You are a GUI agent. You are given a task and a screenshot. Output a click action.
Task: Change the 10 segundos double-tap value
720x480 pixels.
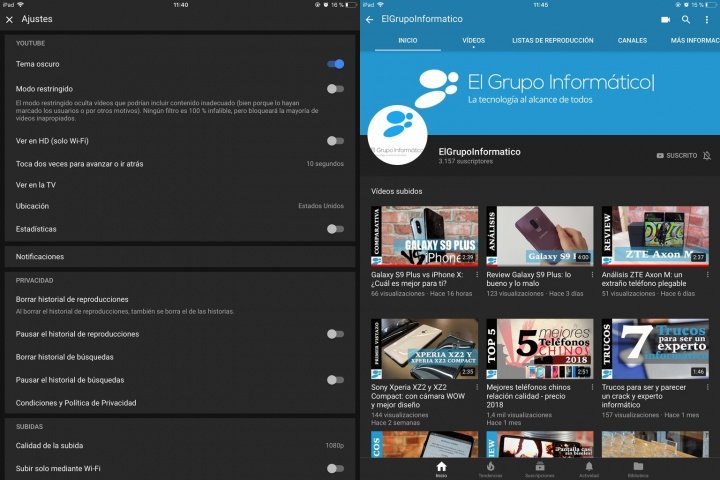click(x=325, y=164)
